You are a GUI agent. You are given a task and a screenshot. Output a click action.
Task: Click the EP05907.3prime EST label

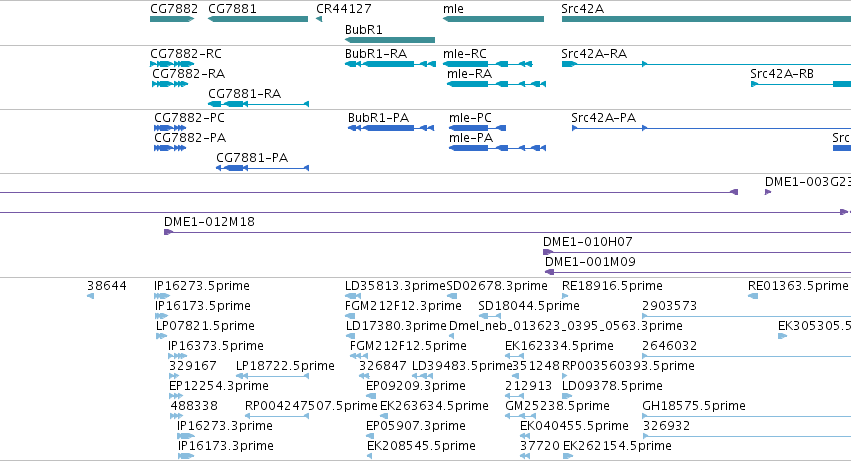(x=415, y=426)
